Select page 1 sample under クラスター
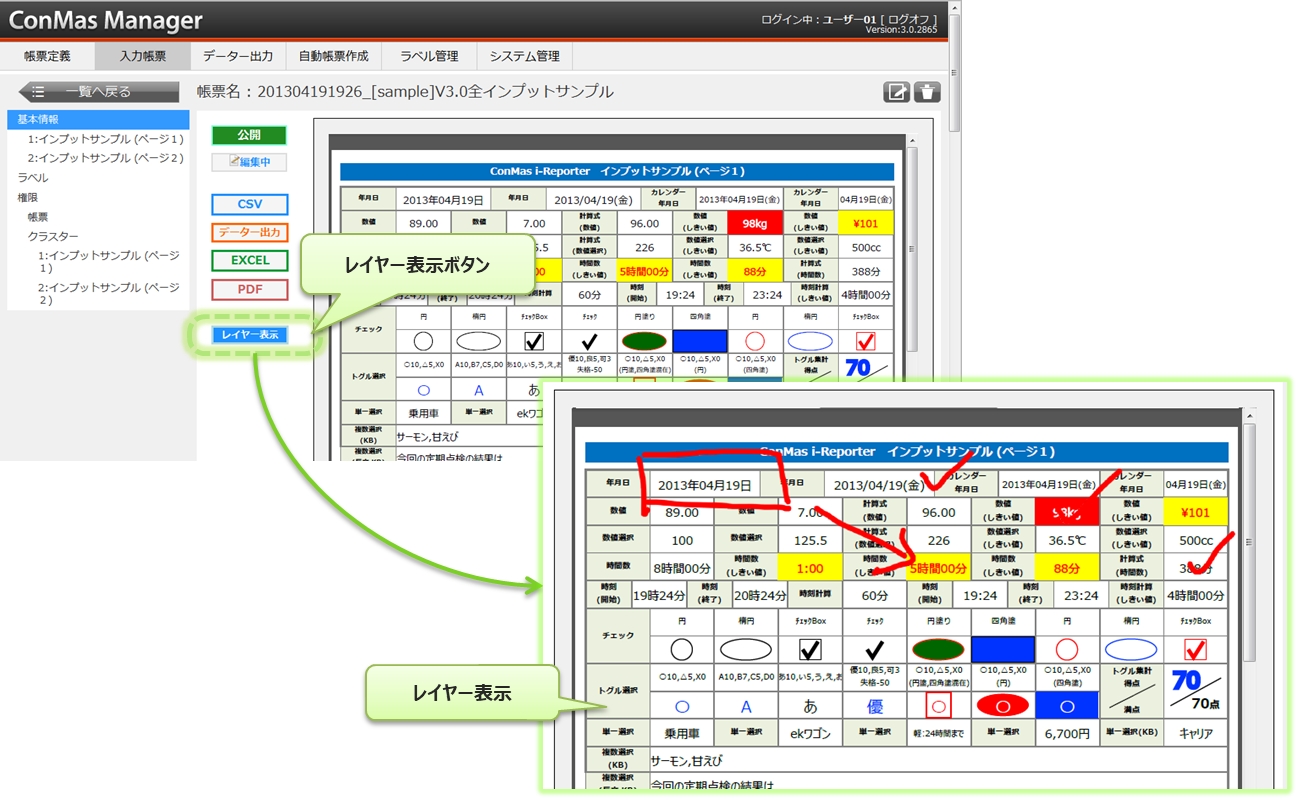The height and width of the screenshot is (800, 1298). click(x=109, y=262)
